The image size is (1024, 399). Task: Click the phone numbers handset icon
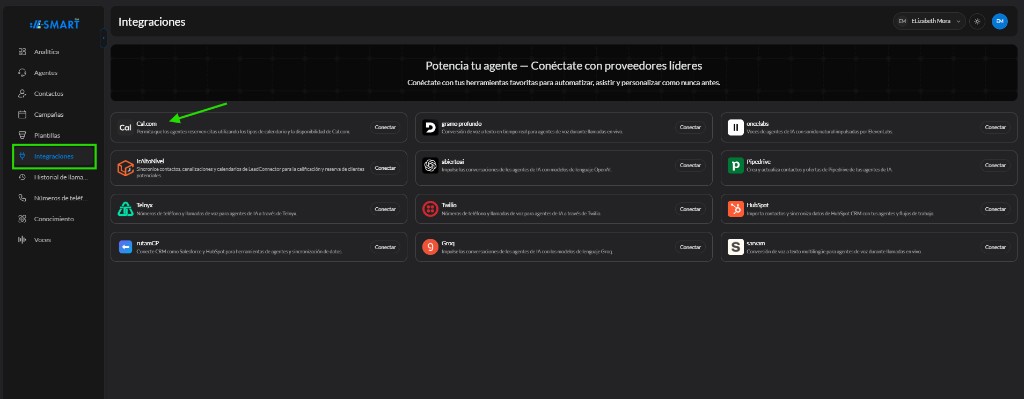click(22, 198)
